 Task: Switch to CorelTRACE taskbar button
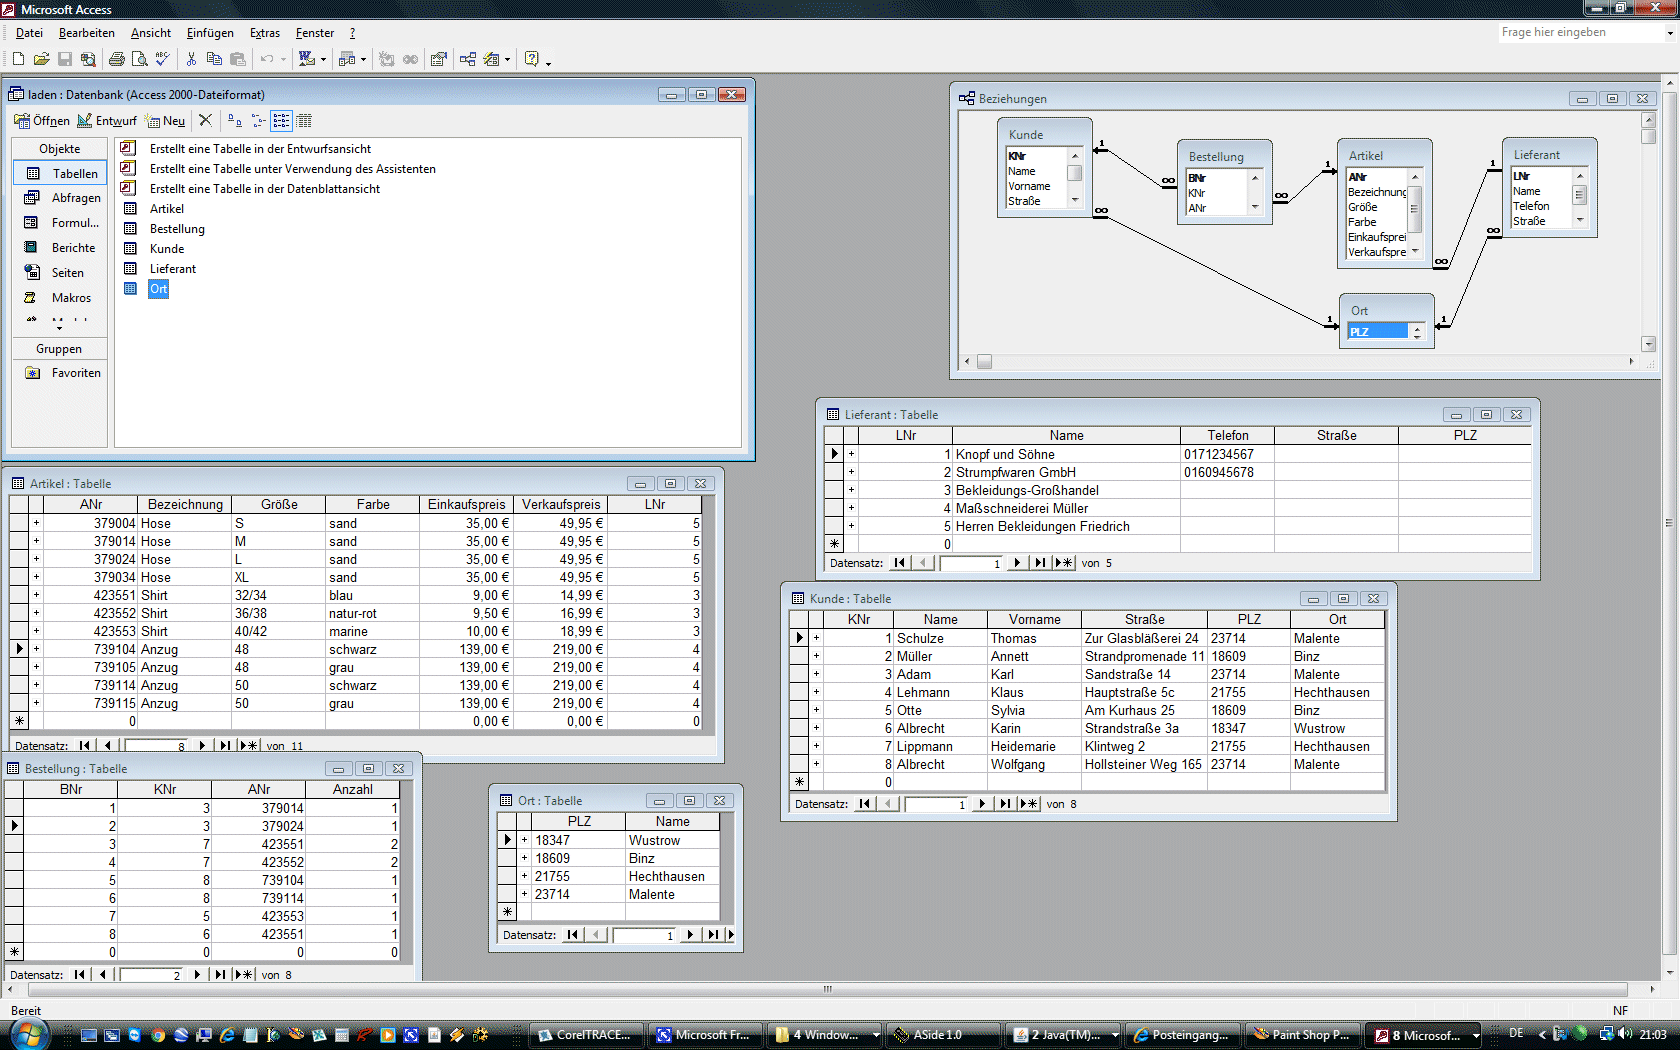tap(586, 1035)
